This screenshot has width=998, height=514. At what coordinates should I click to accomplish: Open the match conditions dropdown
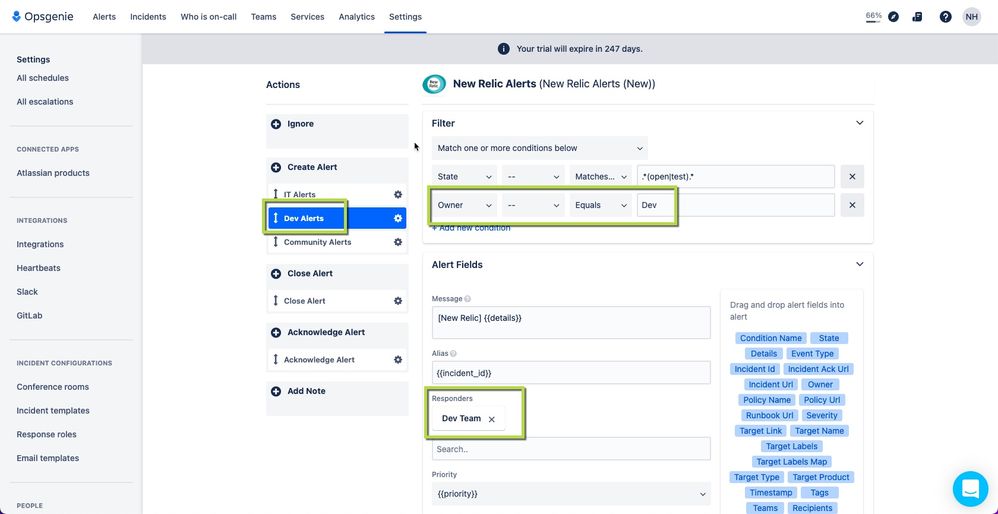tap(540, 148)
